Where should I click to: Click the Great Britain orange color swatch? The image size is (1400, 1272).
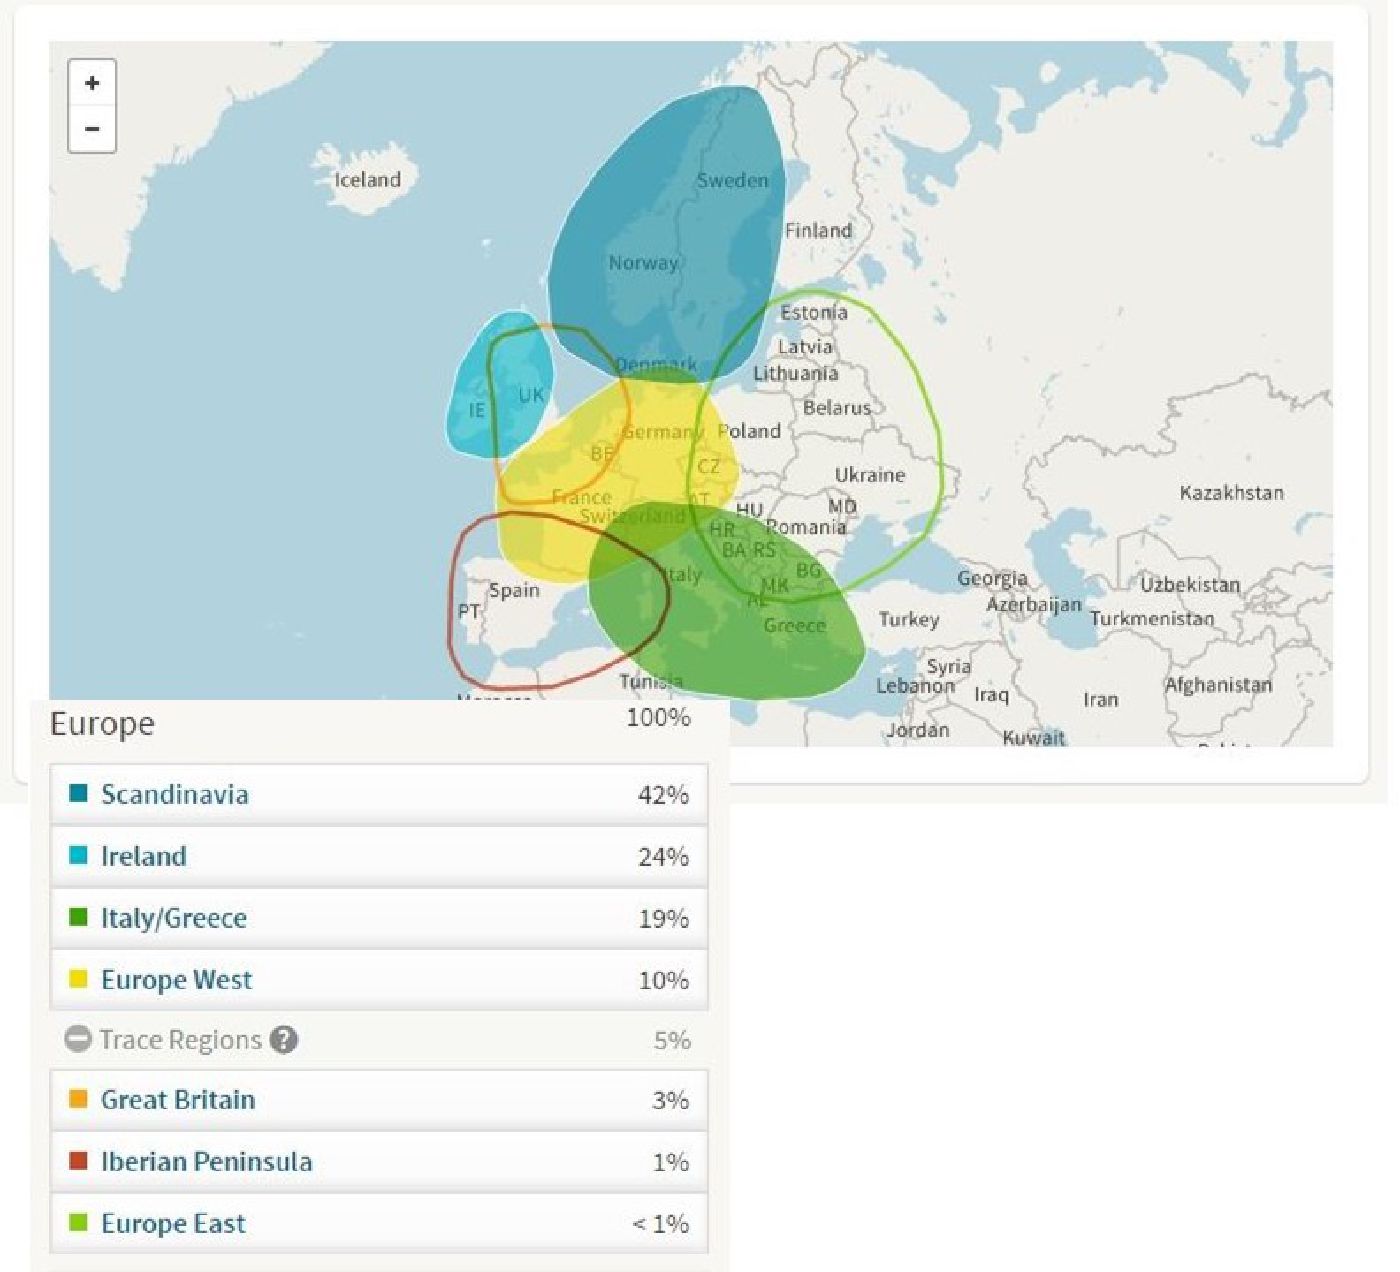point(78,1100)
